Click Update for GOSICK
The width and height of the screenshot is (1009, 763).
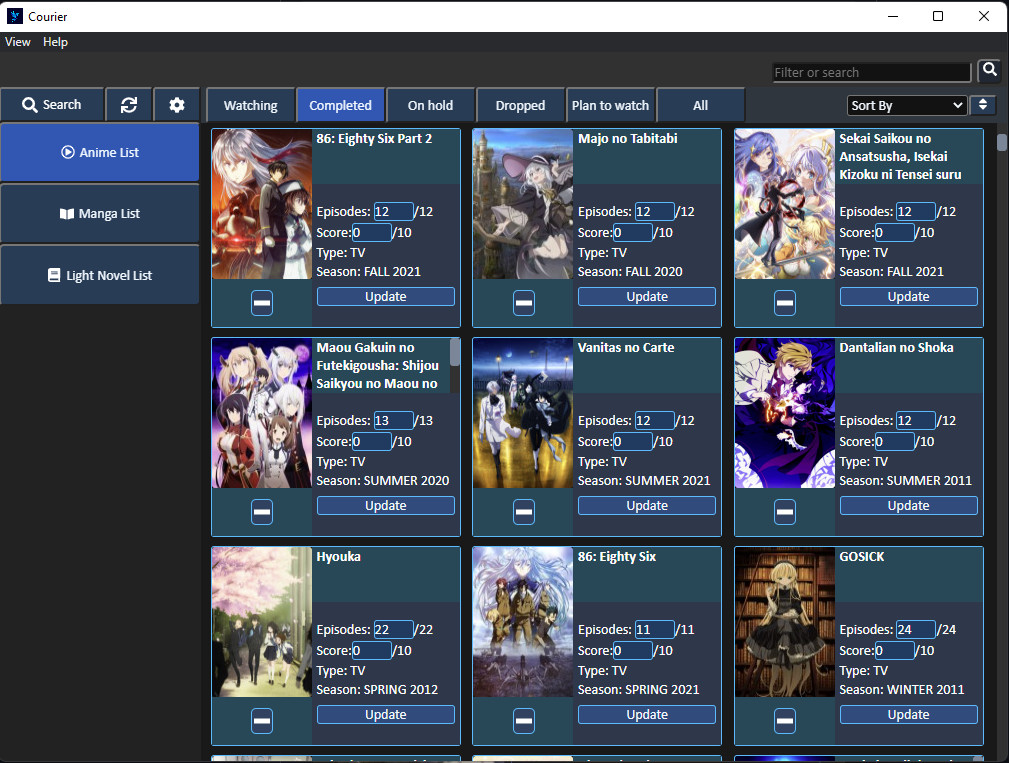click(909, 715)
